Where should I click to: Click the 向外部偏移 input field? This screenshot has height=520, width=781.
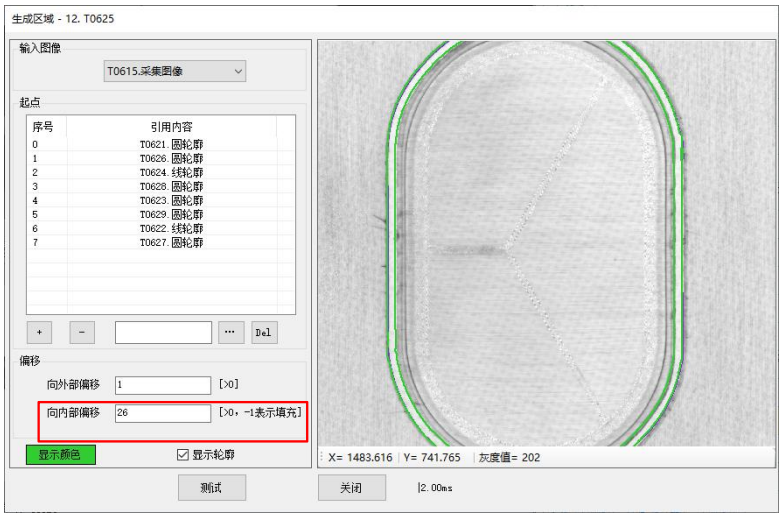(x=162, y=385)
